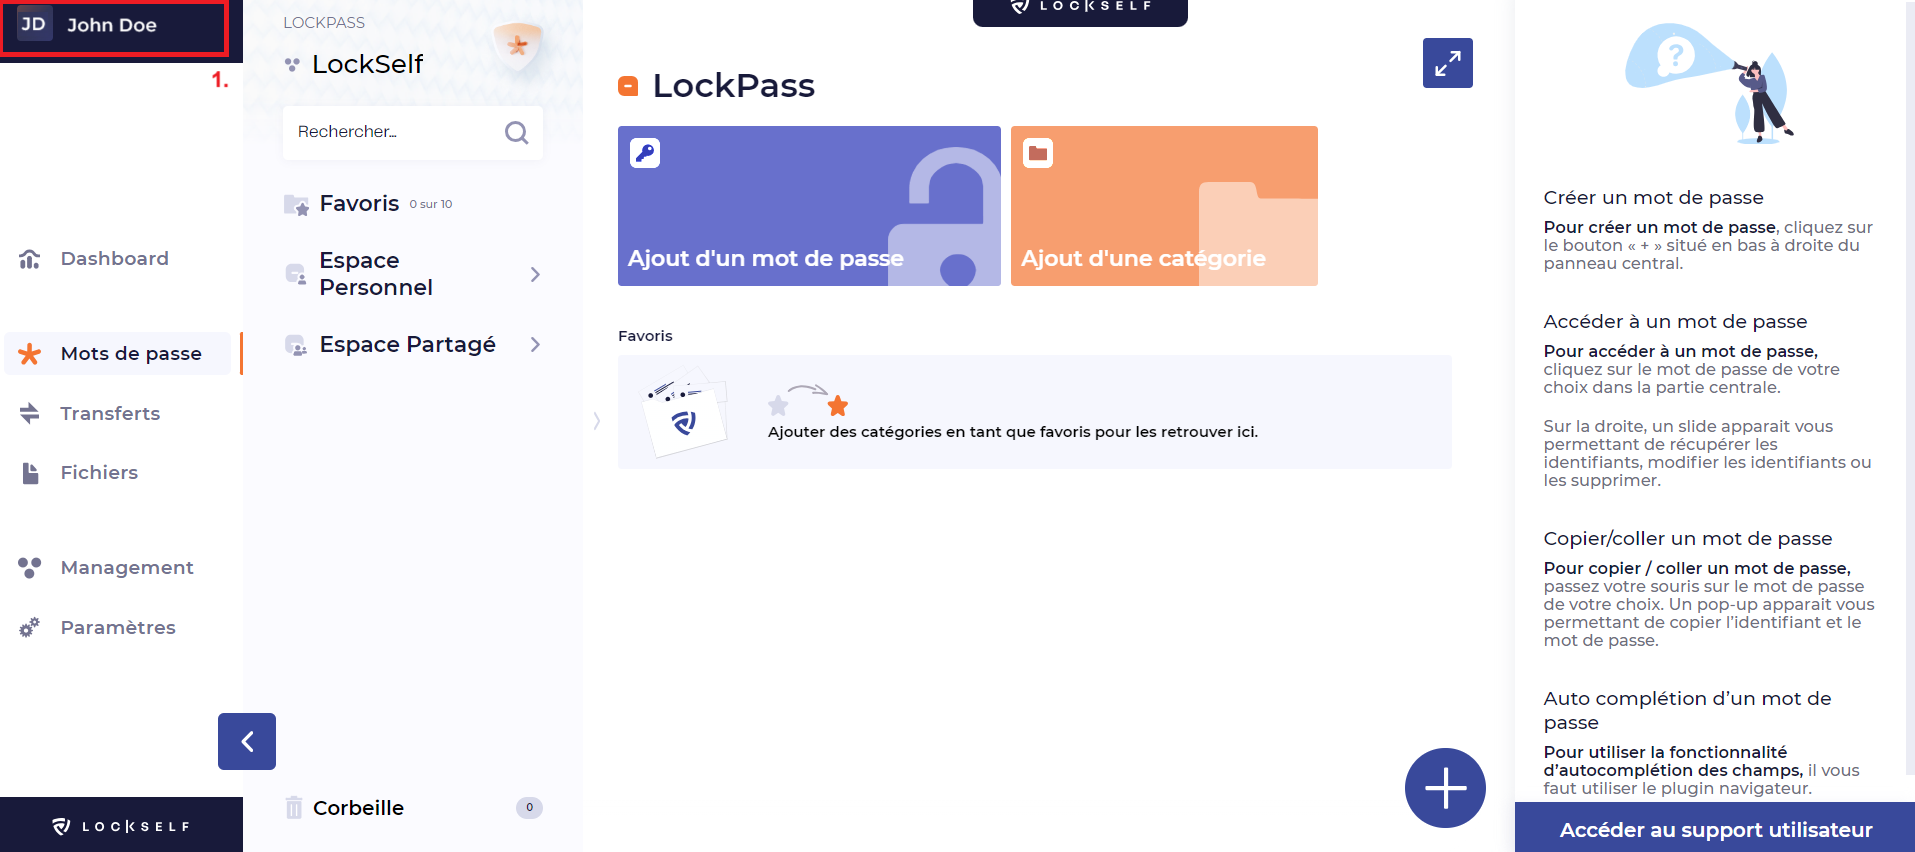This screenshot has width=1915, height=852.
Task: Focus the Rechercher search field
Action: (395, 132)
